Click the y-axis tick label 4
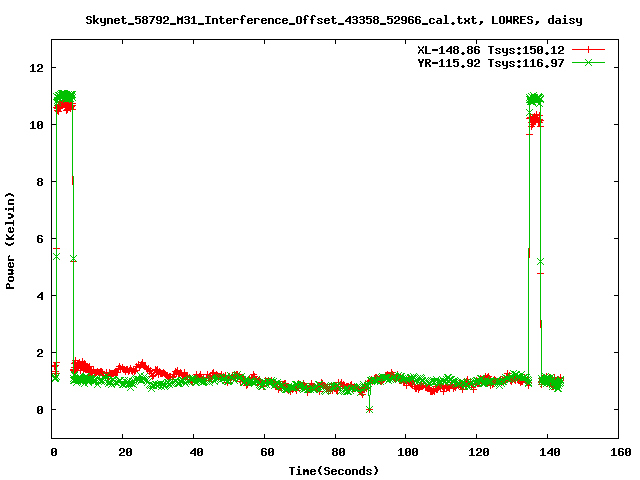 click(x=40, y=296)
